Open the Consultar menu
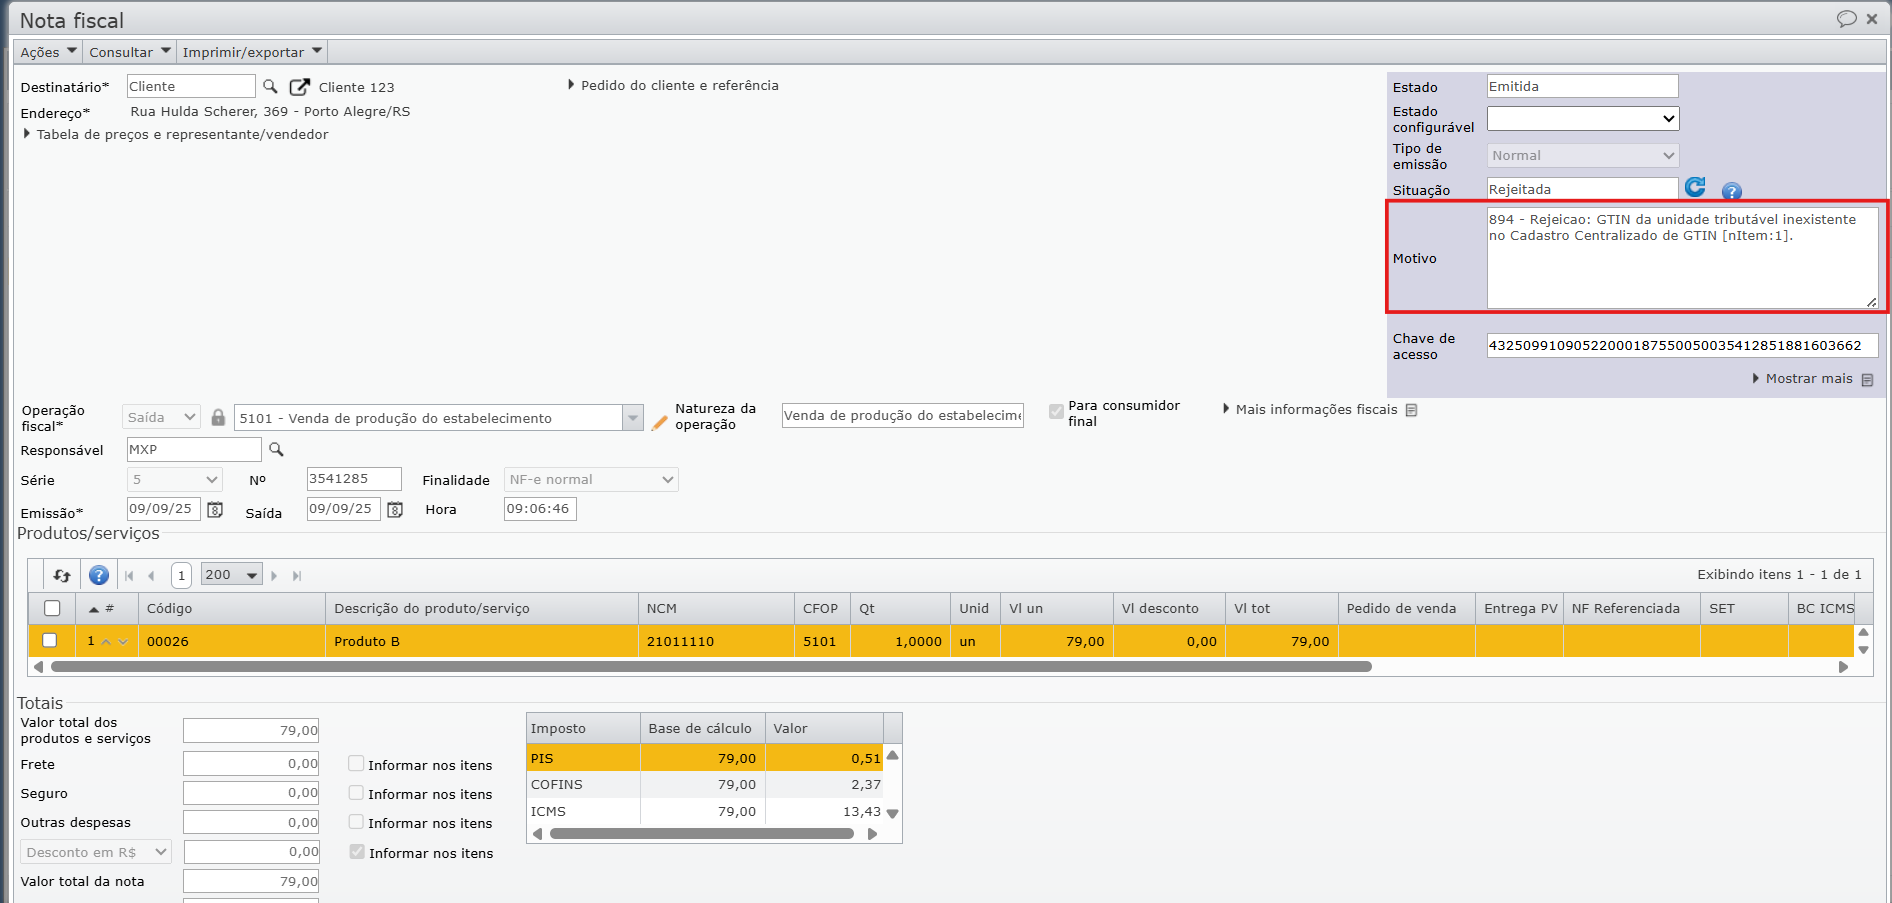This screenshot has width=1892, height=903. tap(129, 52)
